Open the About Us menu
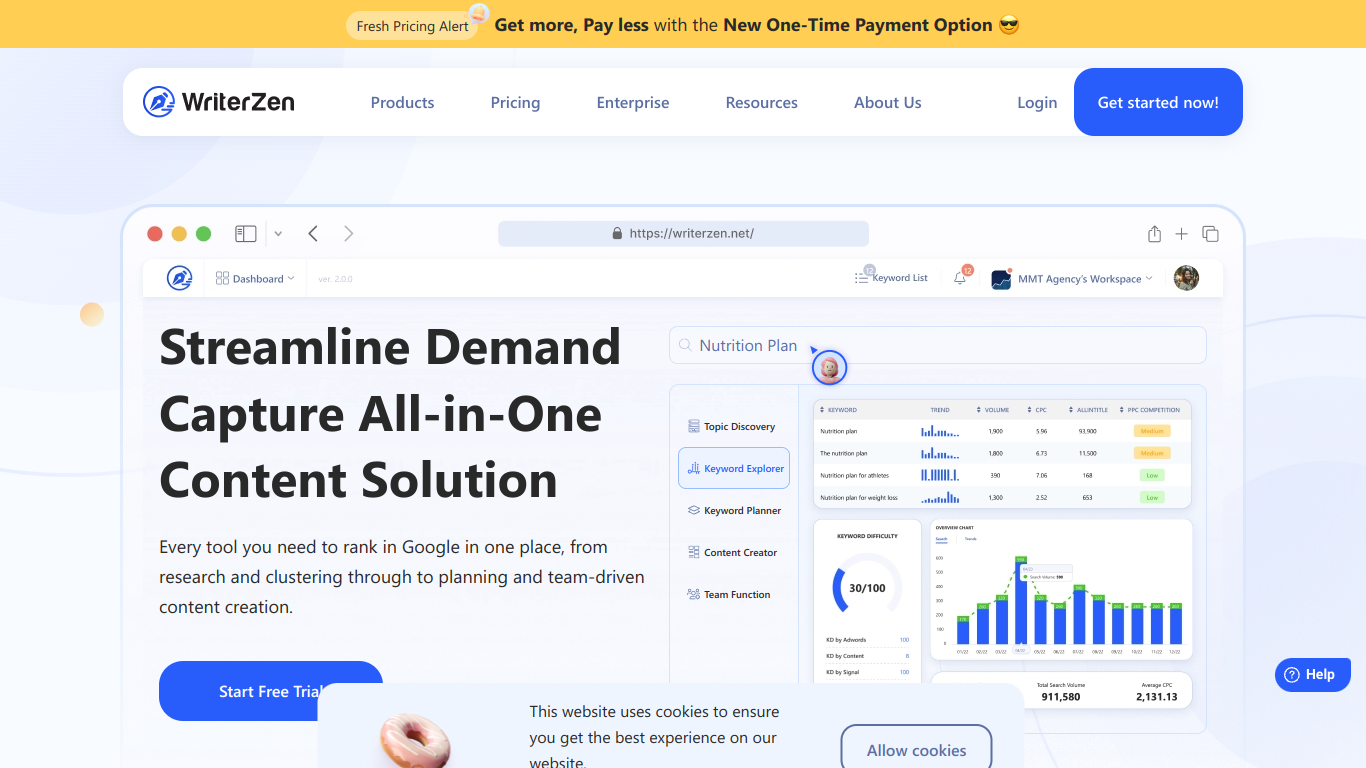1366x768 pixels. pos(888,102)
